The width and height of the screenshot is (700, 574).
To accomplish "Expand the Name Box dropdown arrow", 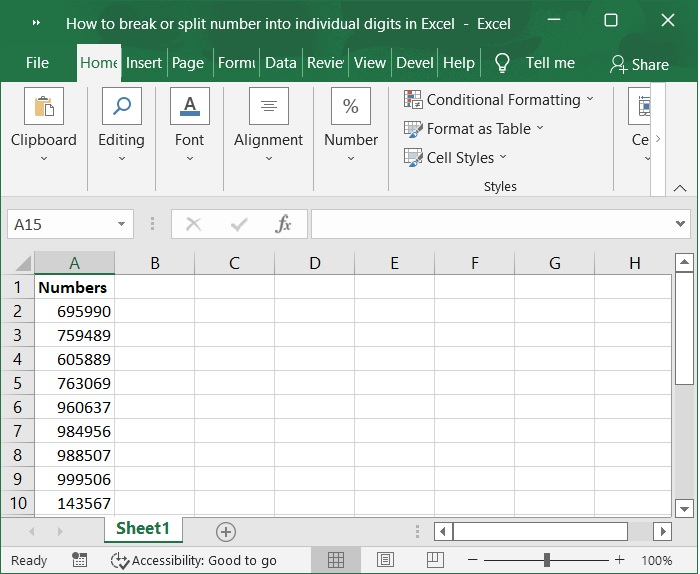I will [122, 225].
